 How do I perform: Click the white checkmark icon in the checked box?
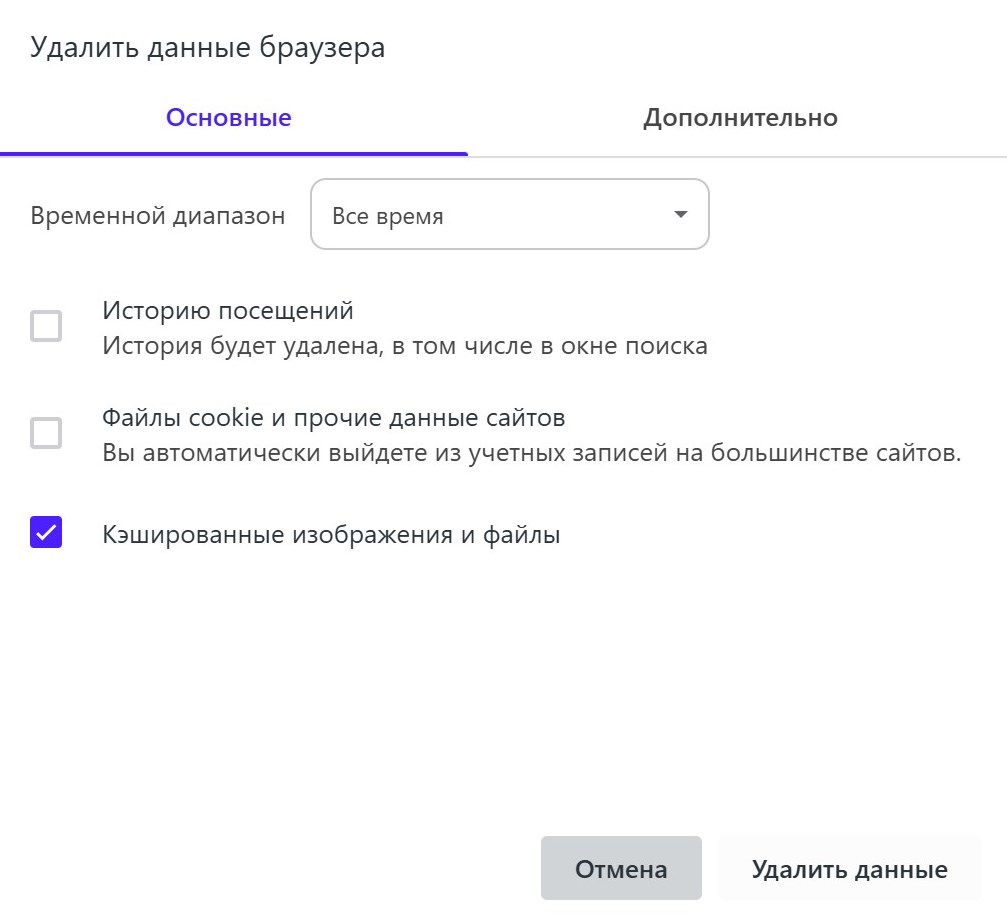coord(46,533)
